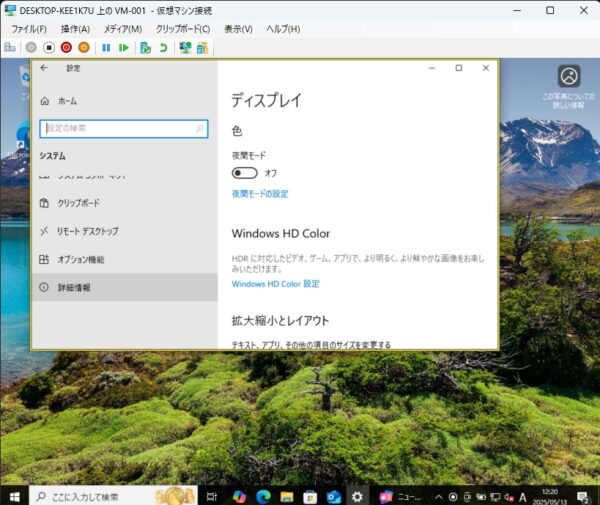Click the rightmost Hyper-V toolbar icon
The height and width of the screenshot is (505, 600).
(202, 47)
